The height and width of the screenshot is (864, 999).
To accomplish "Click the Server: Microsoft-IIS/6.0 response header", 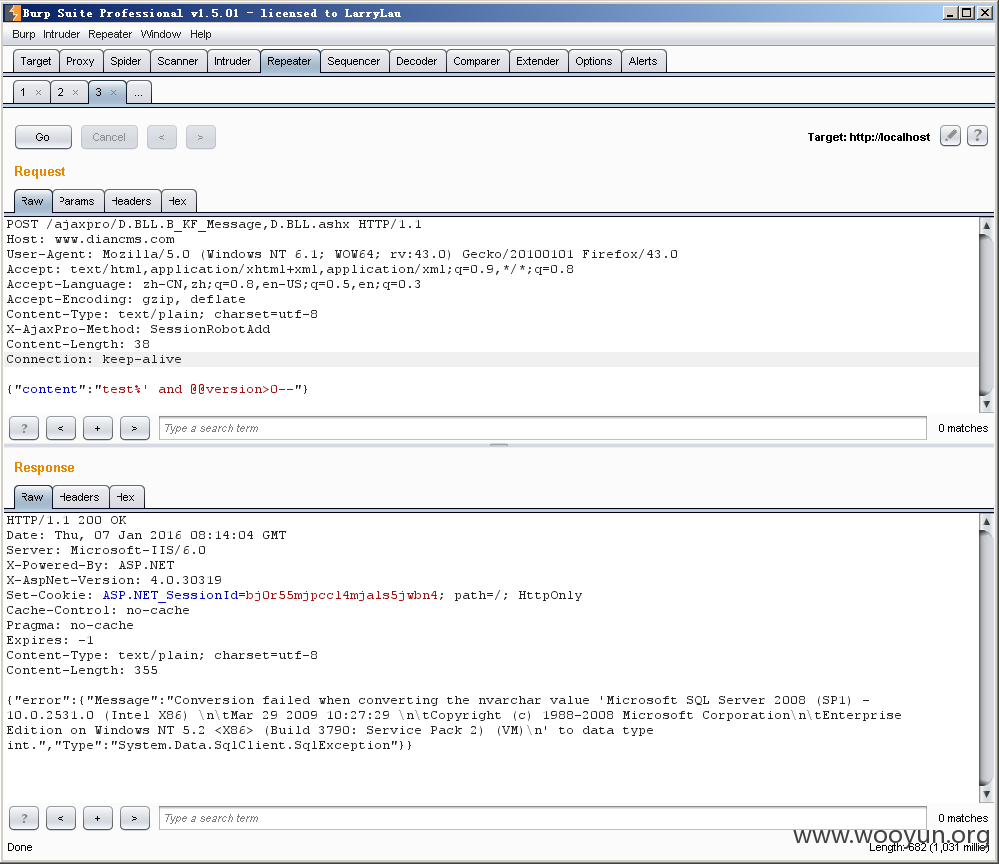I will pos(106,551).
